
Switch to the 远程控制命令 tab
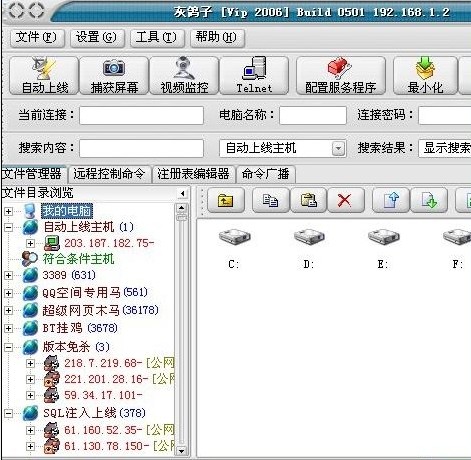coord(109,174)
